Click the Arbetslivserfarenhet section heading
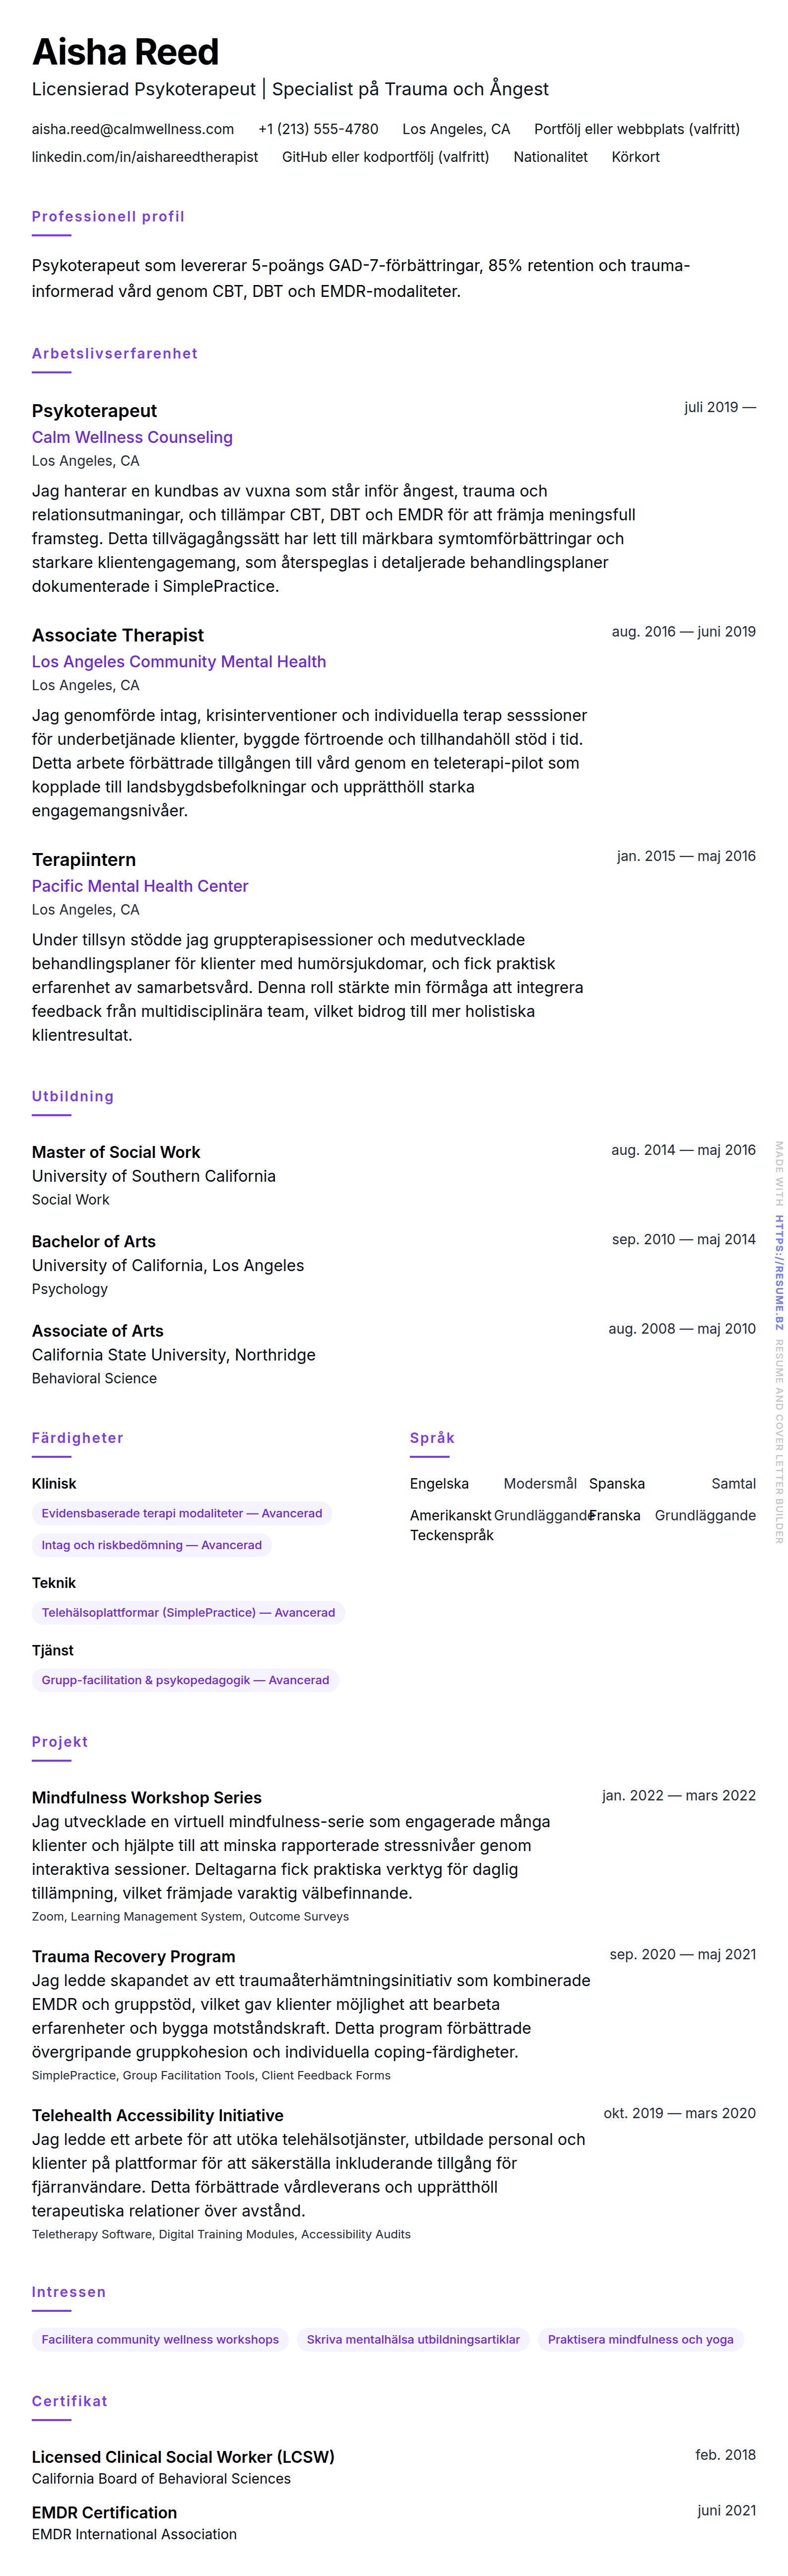Viewport: 788px width, 2576px height. [115, 354]
